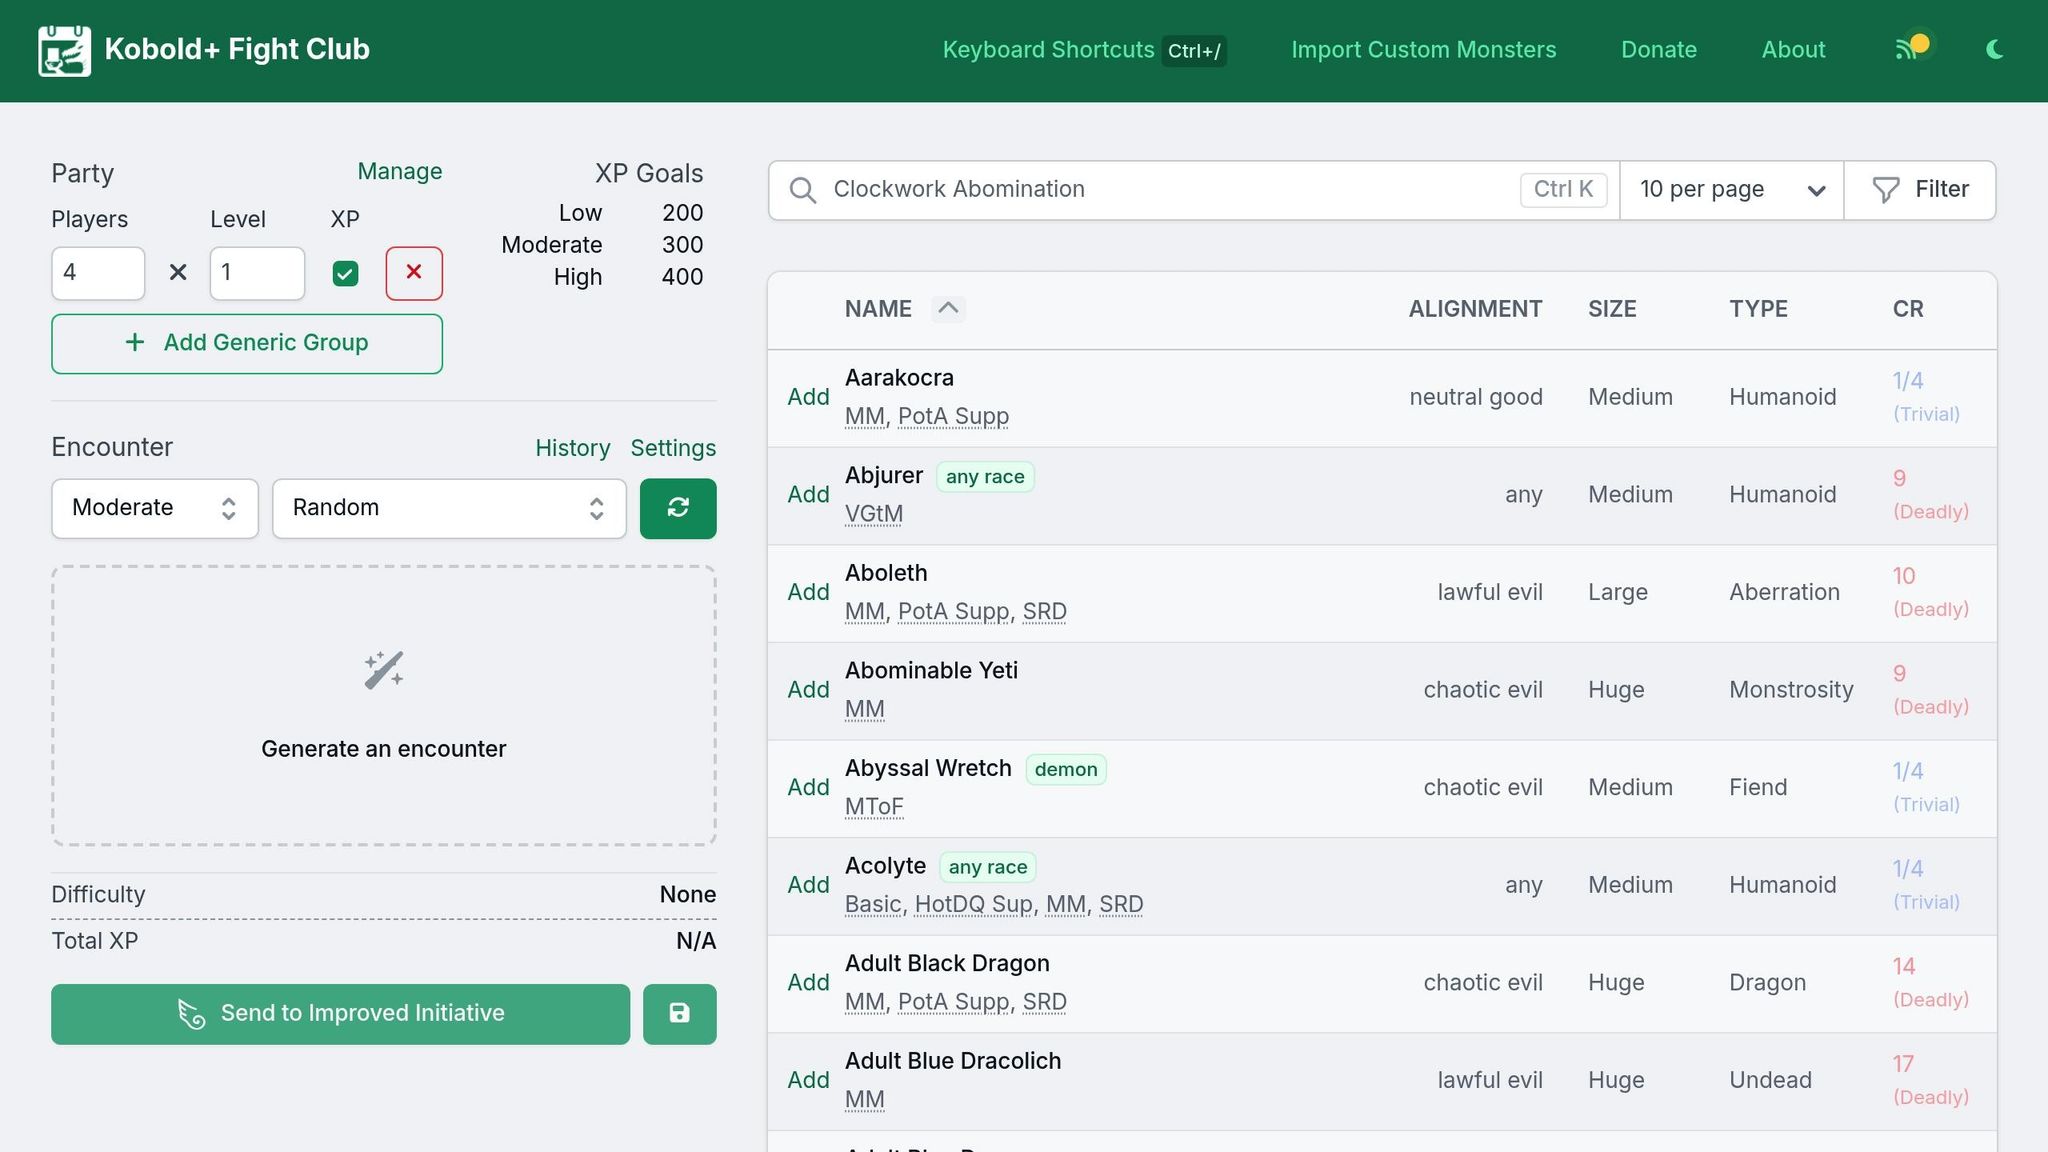Click the Players count input field
Image resolution: width=2048 pixels, height=1152 pixels.
pos(98,273)
